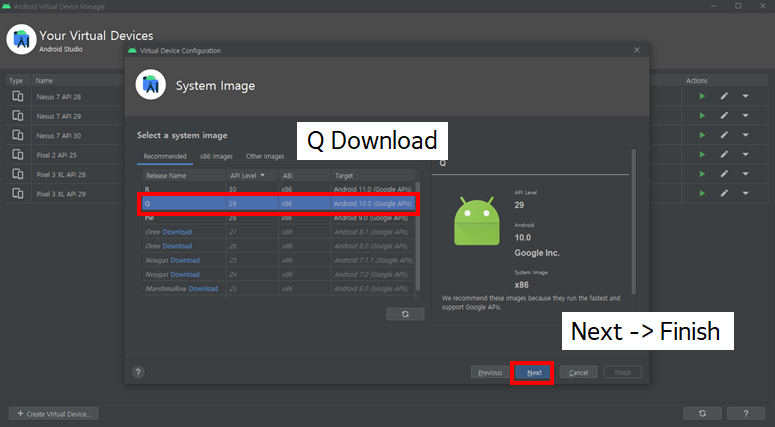
Task: Launch the Pixel 3 XL API 29 emulator
Action: pyautogui.click(x=702, y=193)
